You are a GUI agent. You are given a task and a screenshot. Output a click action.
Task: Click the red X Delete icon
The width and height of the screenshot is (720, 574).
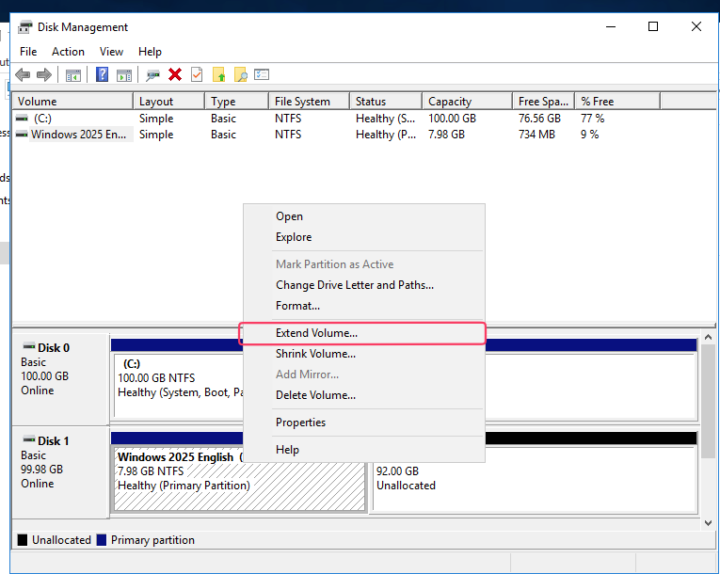pyautogui.click(x=175, y=75)
